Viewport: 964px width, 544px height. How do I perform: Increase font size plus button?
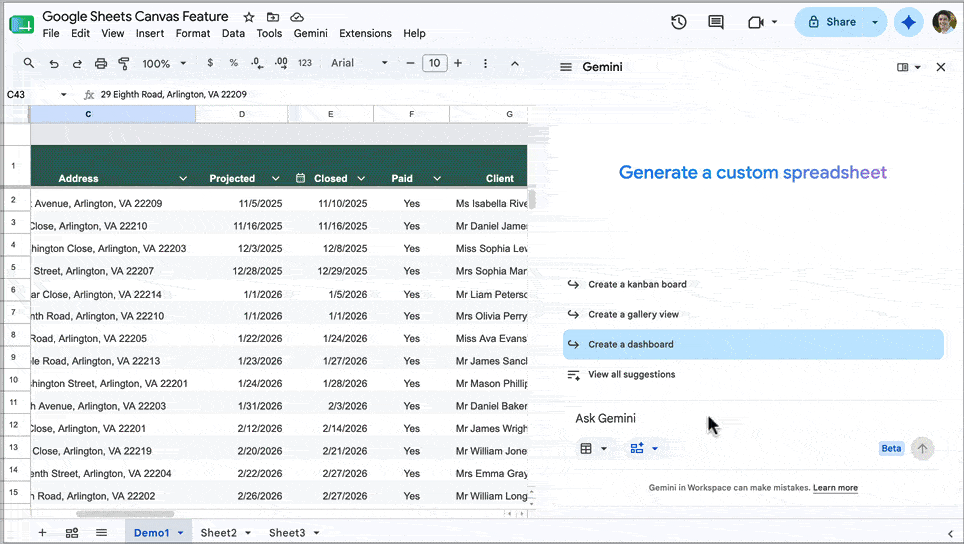click(458, 63)
